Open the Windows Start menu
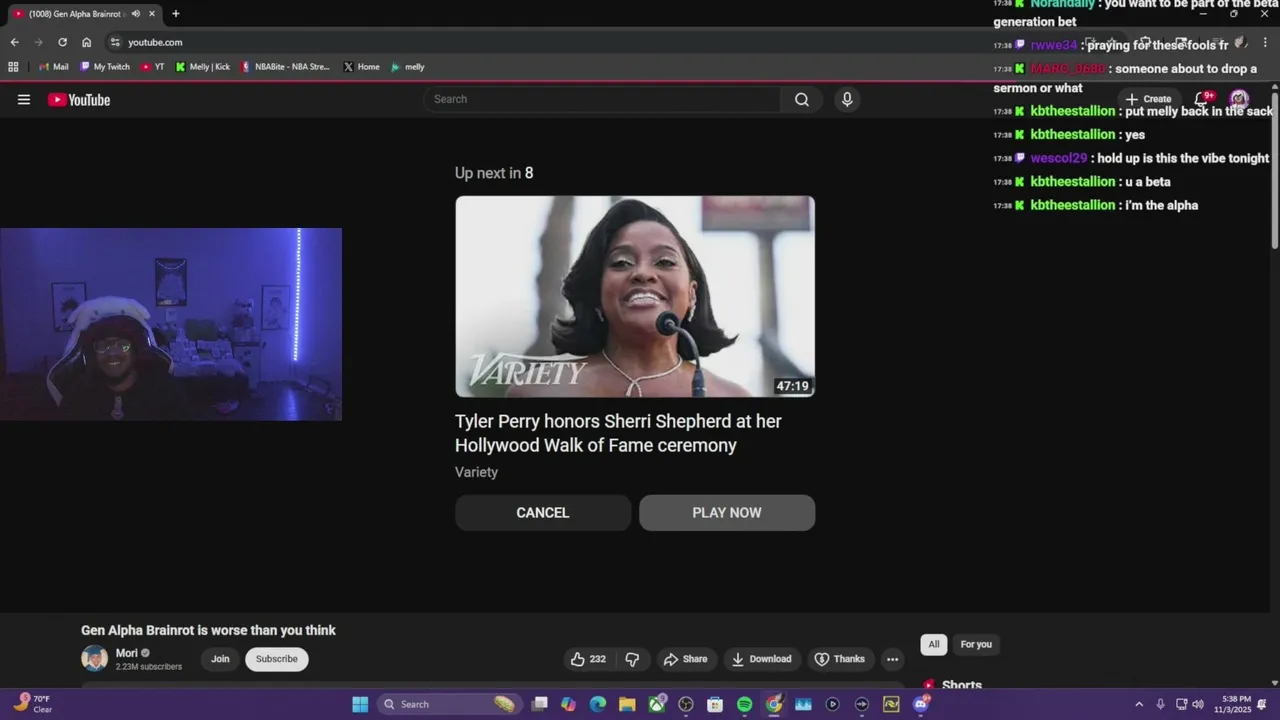 tap(360, 704)
